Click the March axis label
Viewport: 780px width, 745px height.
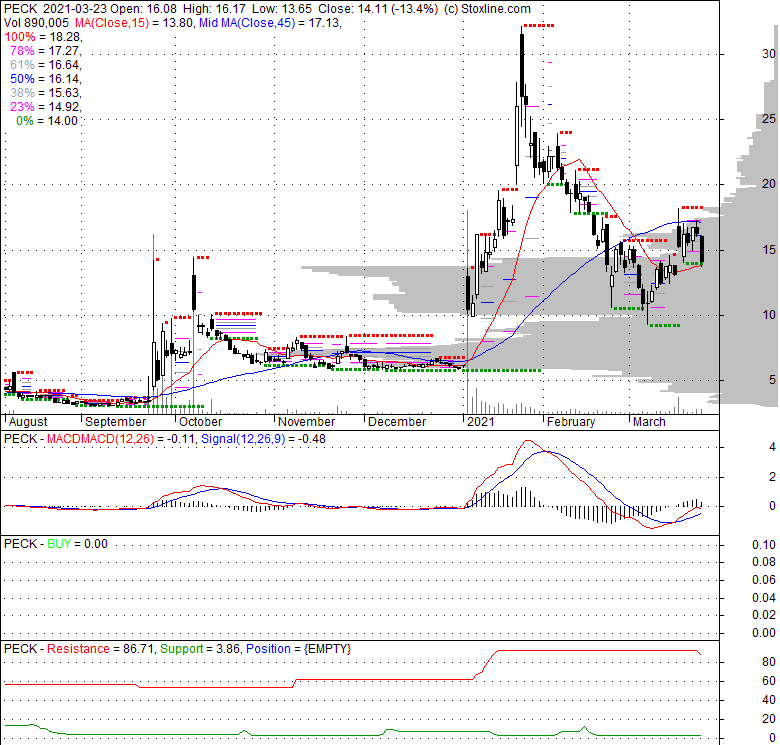[649, 422]
